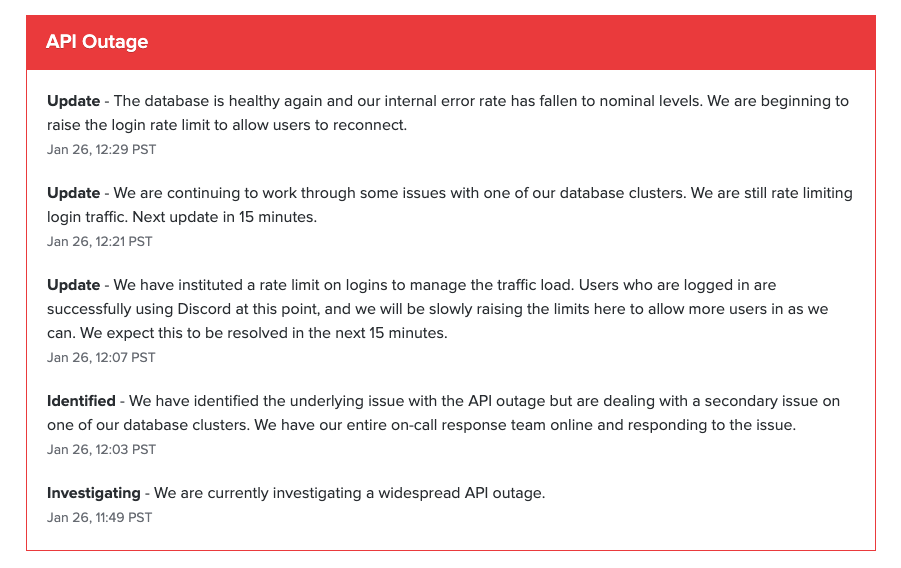Click the Update label about database clusters

coord(74,193)
